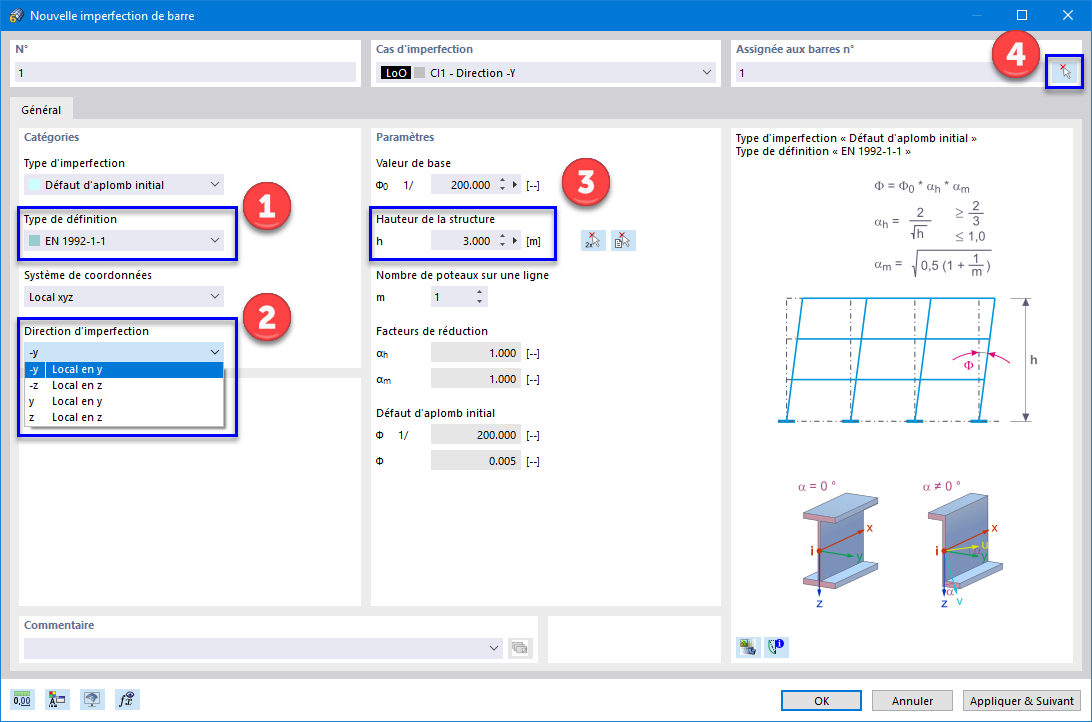This screenshot has height=722, width=1092.
Task: Click the Nombre de poteaux m field
Action: (453, 297)
